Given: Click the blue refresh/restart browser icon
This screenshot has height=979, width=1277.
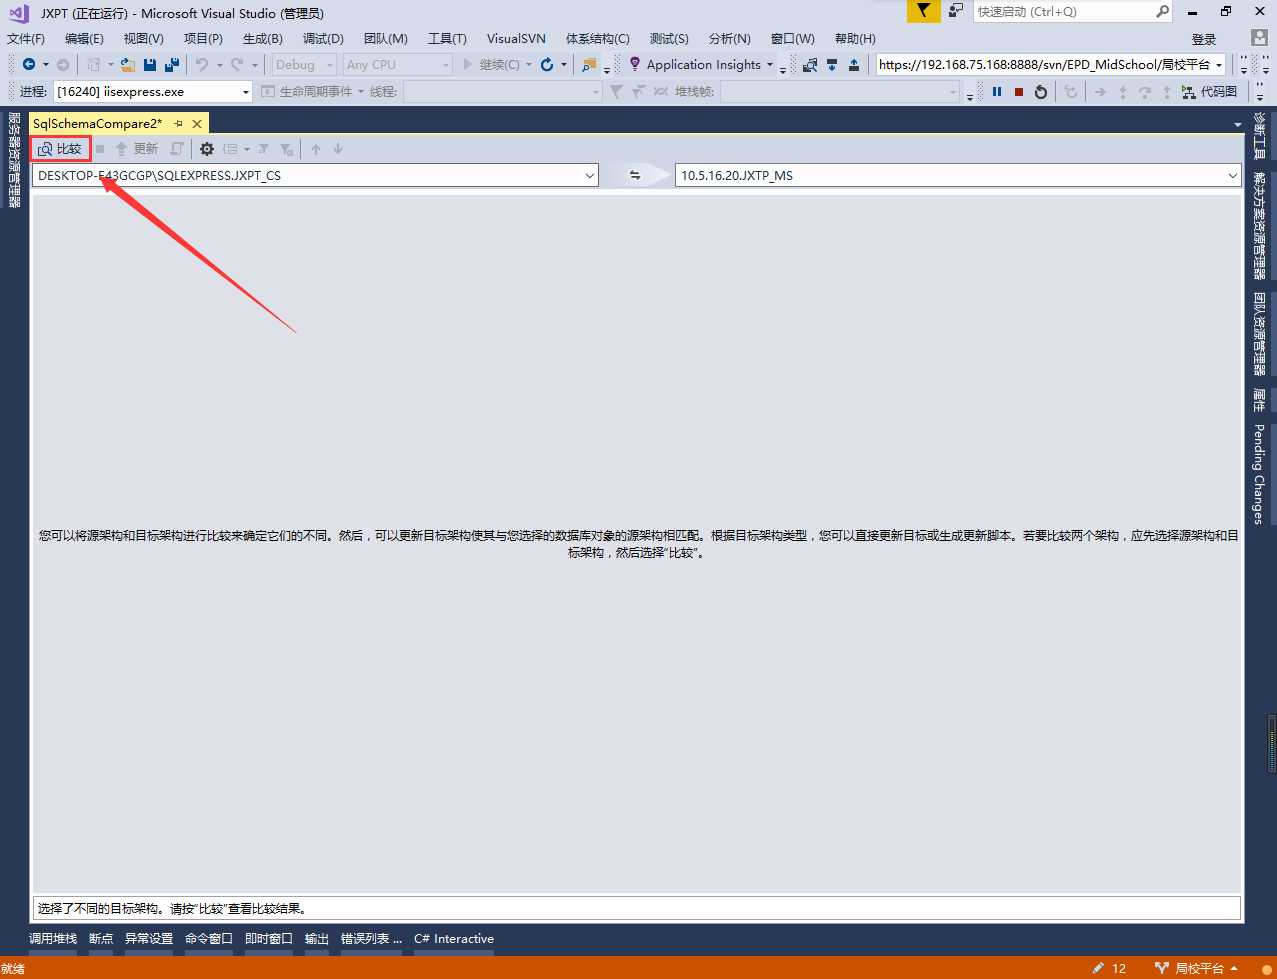Looking at the screenshot, I should pyautogui.click(x=547, y=64).
